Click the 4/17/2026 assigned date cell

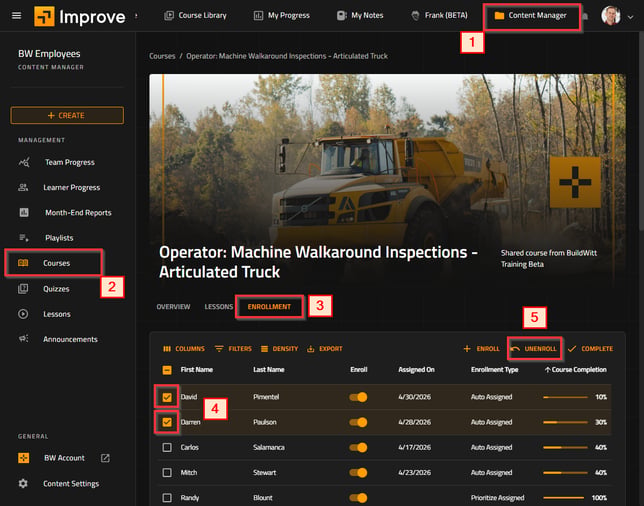pyautogui.click(x=414, y=447)
